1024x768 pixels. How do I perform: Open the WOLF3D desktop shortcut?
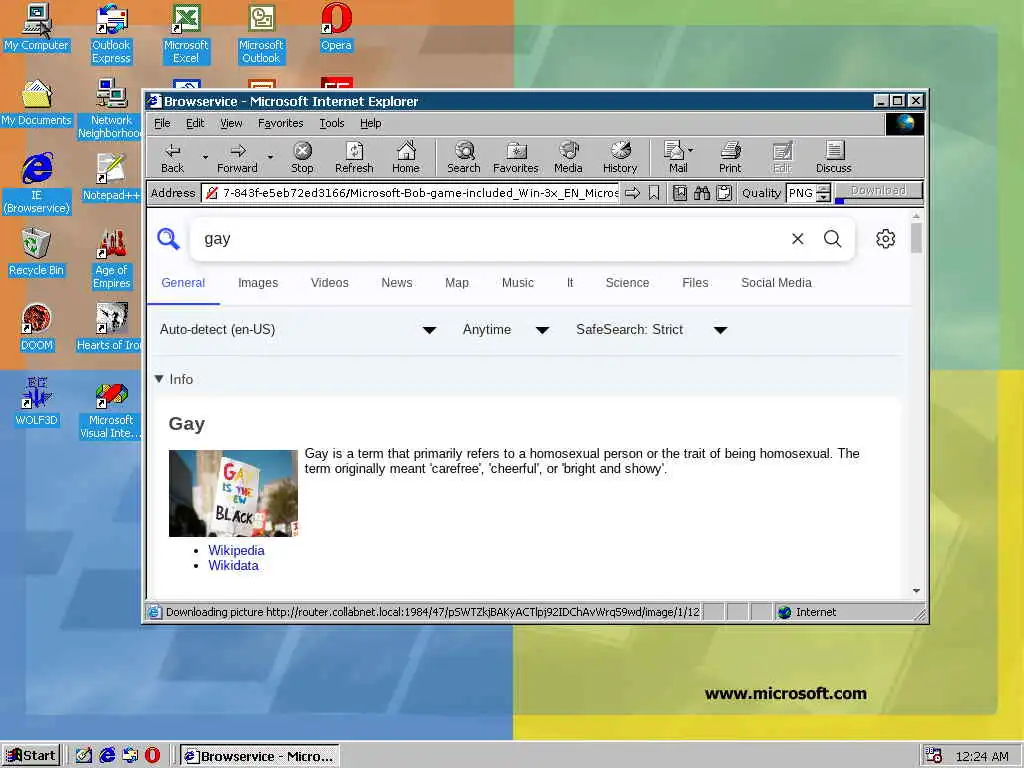click(x=37, y=402)
